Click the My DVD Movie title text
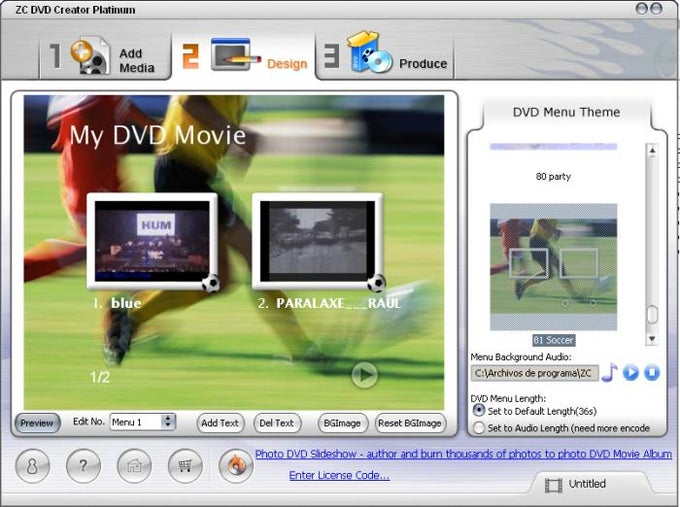The height and width of the screenshot is (507, 680). click(x=158, y=135)
